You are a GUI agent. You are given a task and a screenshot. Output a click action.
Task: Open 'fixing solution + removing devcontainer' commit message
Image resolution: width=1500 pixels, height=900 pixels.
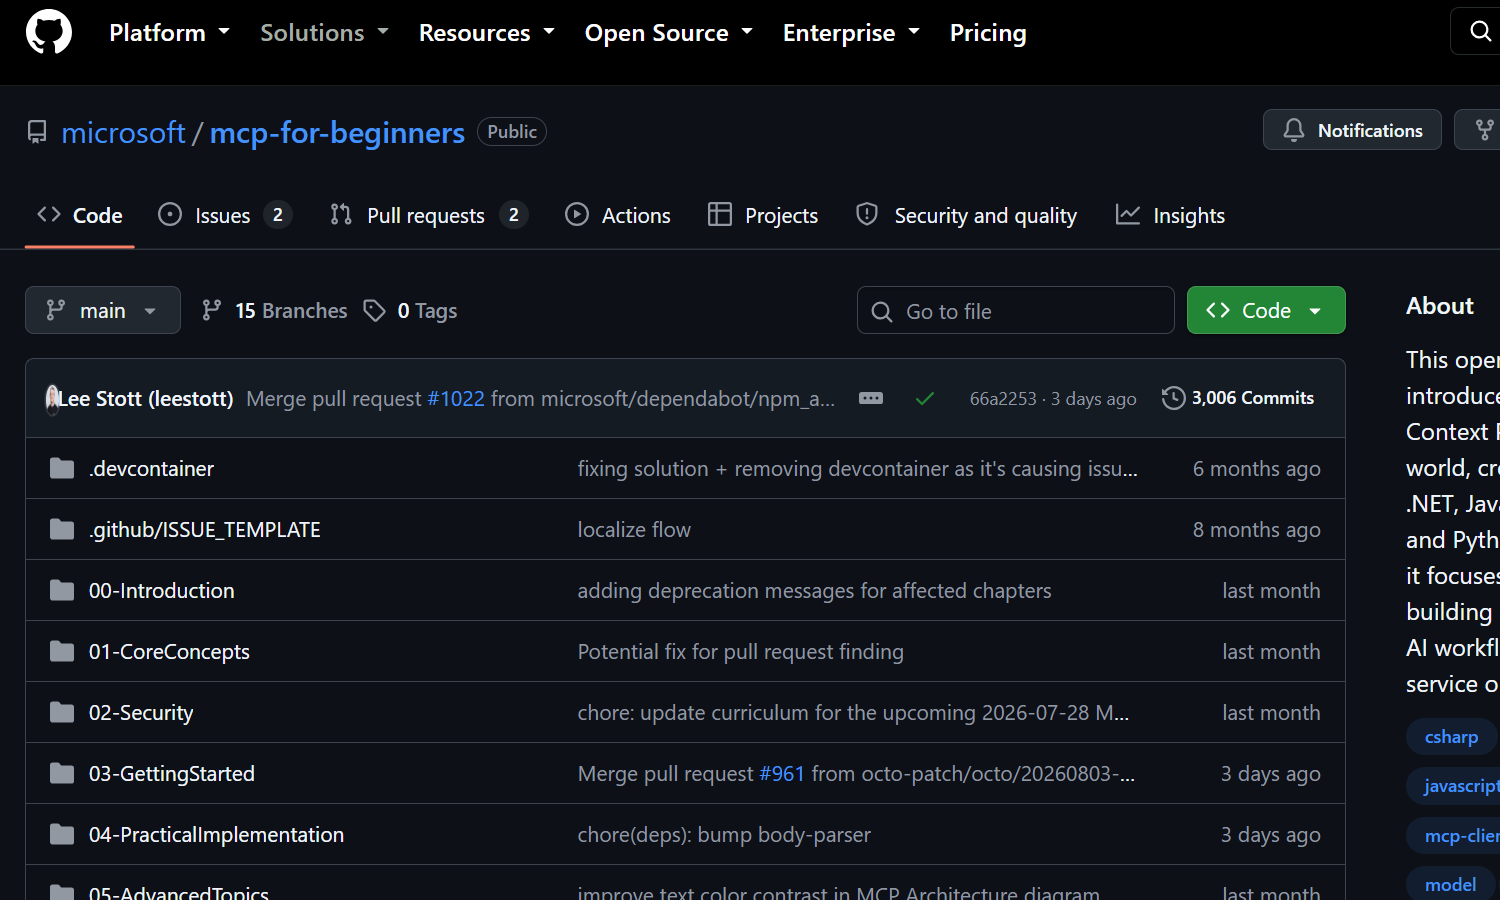(857, 468)
